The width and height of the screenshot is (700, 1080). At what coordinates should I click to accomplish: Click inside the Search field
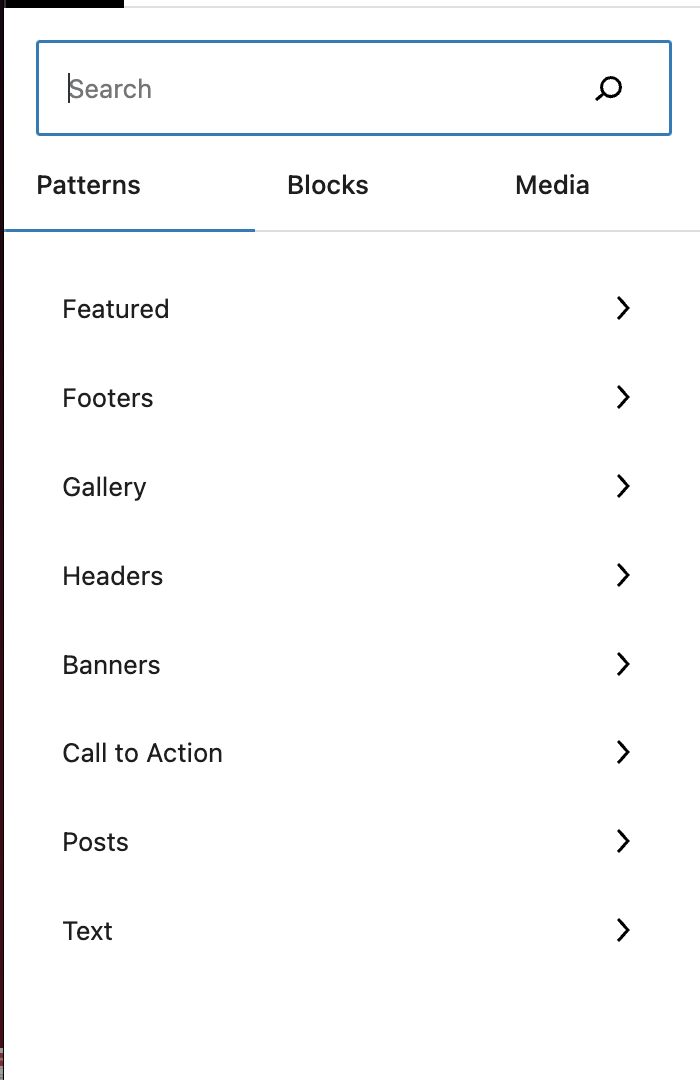300,88
